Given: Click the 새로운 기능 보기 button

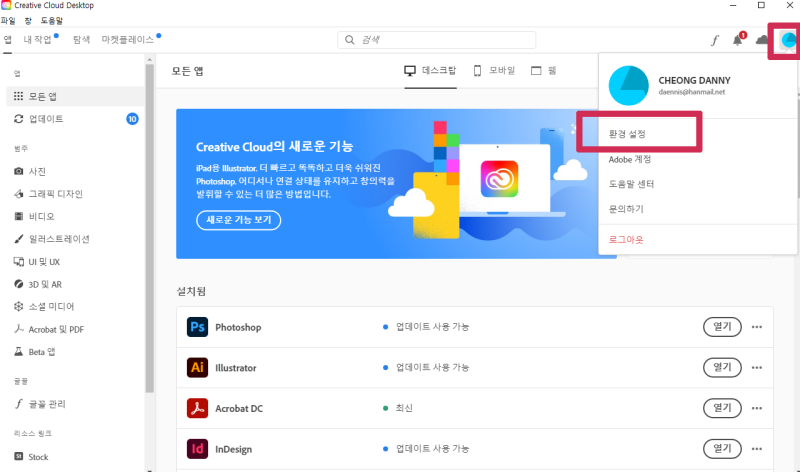Looking at the screenshot, I should (238, 220).
